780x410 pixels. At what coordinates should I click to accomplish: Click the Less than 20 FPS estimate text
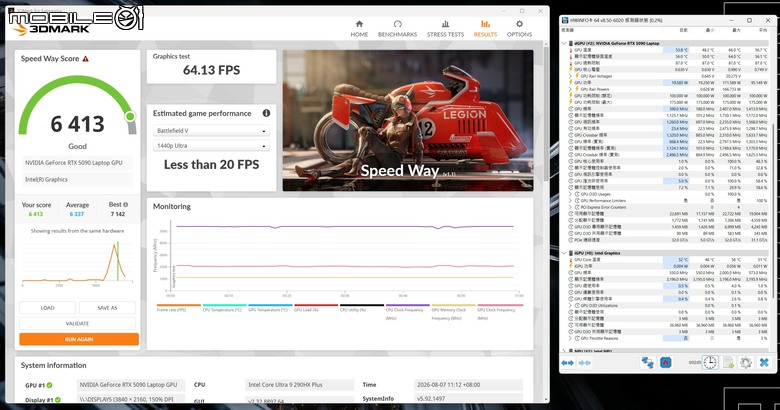click(211, 165)
